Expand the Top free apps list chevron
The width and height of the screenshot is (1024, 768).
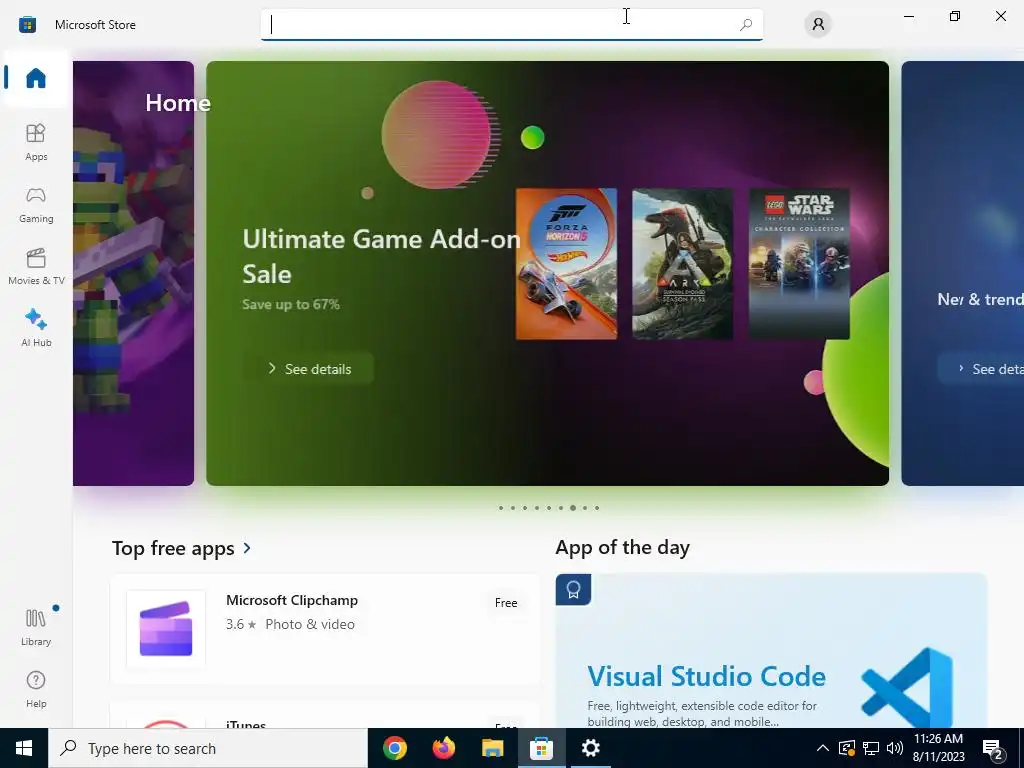(x=247, y=548)
